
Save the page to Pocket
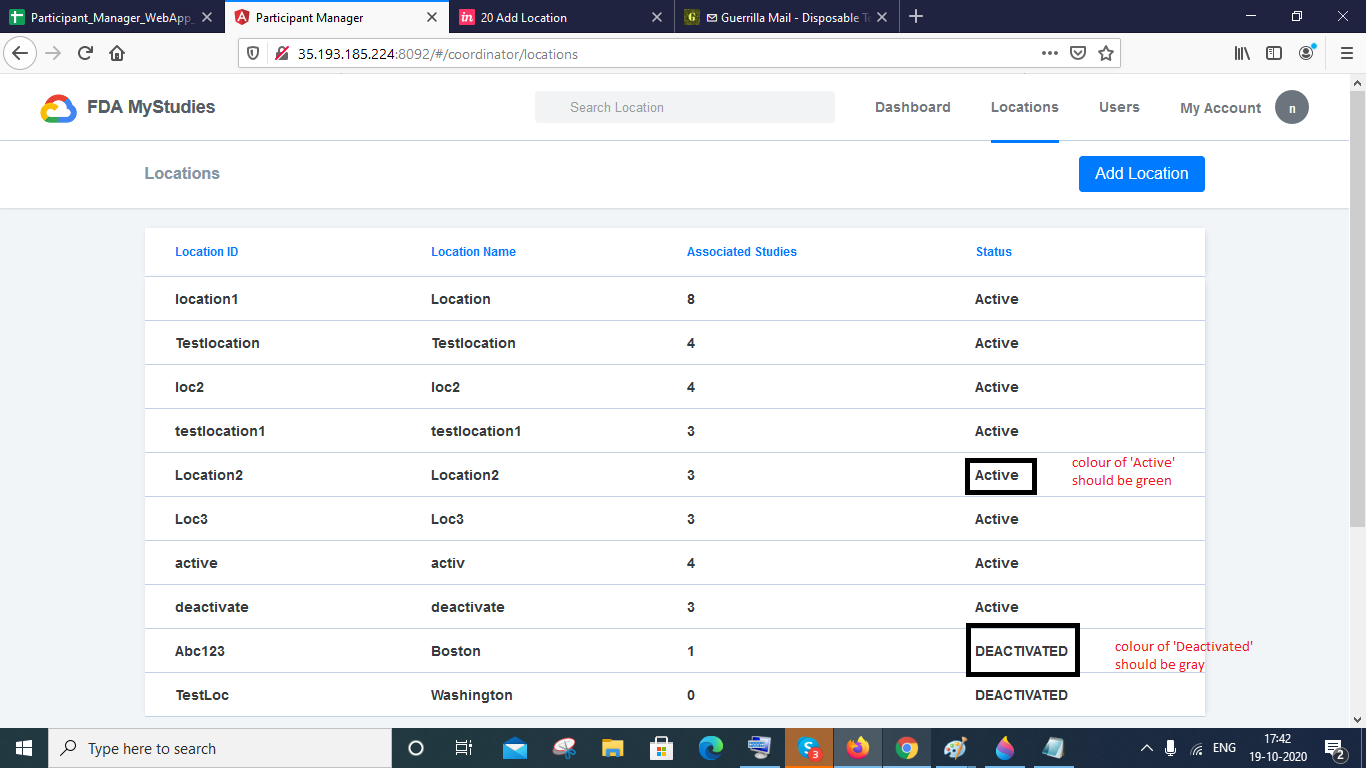(x=1078, y=53)
